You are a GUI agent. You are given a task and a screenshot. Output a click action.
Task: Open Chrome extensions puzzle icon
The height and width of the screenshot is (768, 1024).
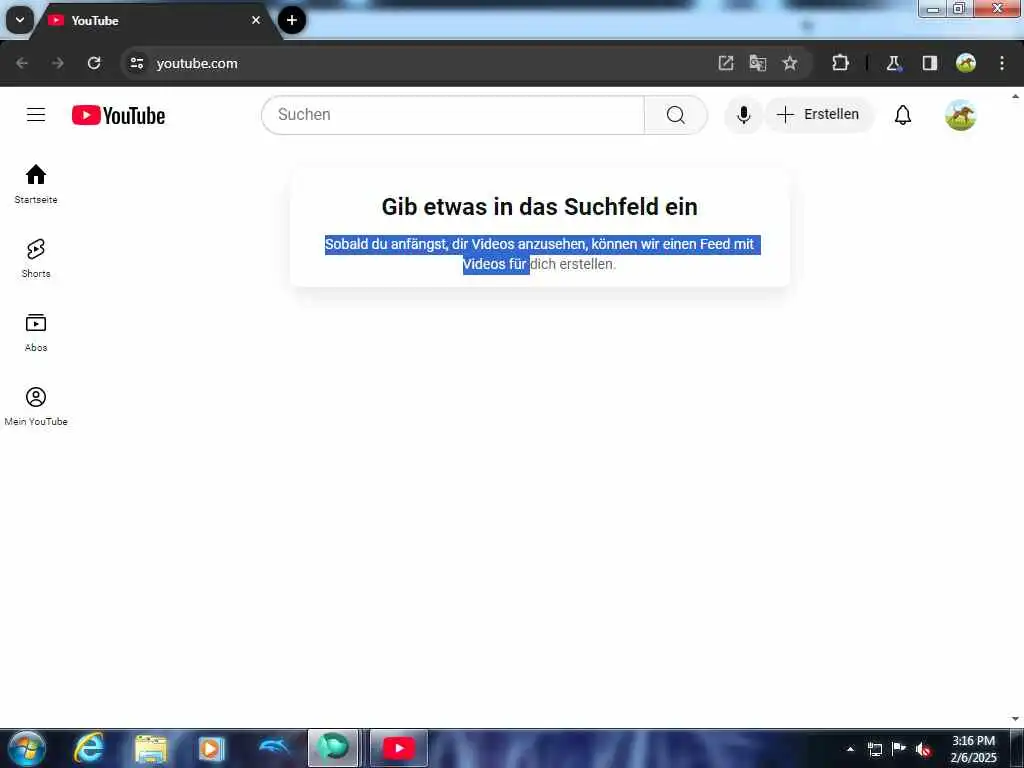840,63
